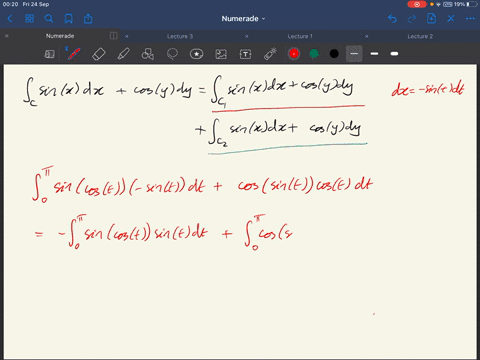Select the Shapes tool
The width and height of the screenshot is (480, 360).
click(148, 54)
